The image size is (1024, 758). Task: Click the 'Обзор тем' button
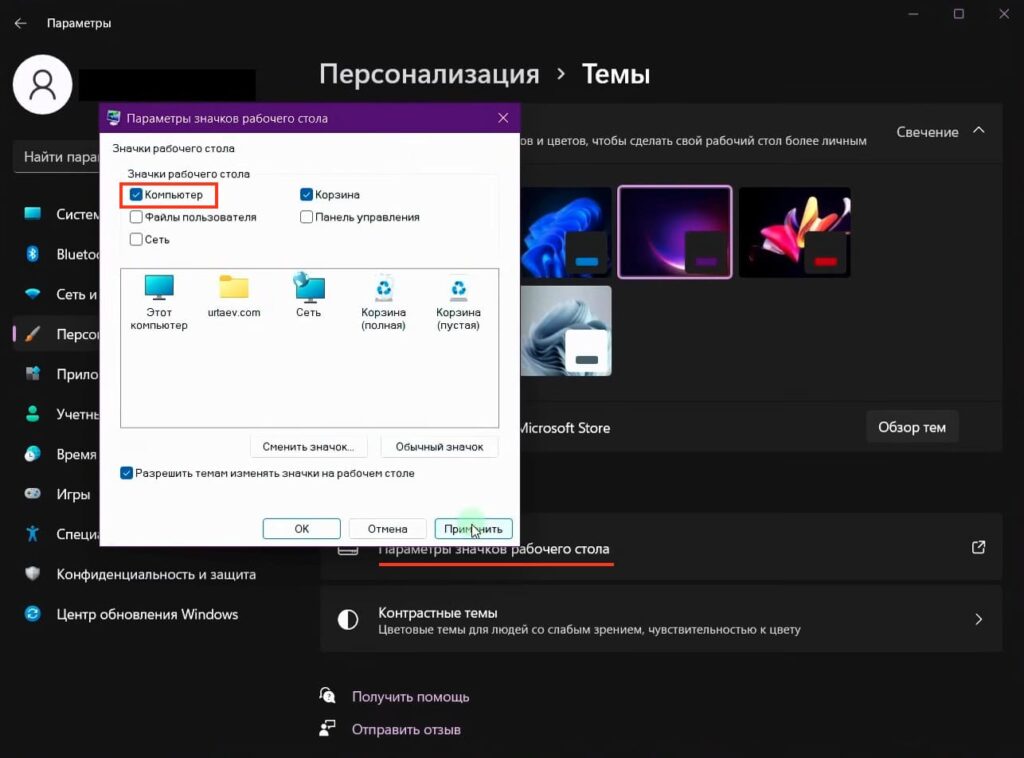pyautogui.click(x=912, y=427)
